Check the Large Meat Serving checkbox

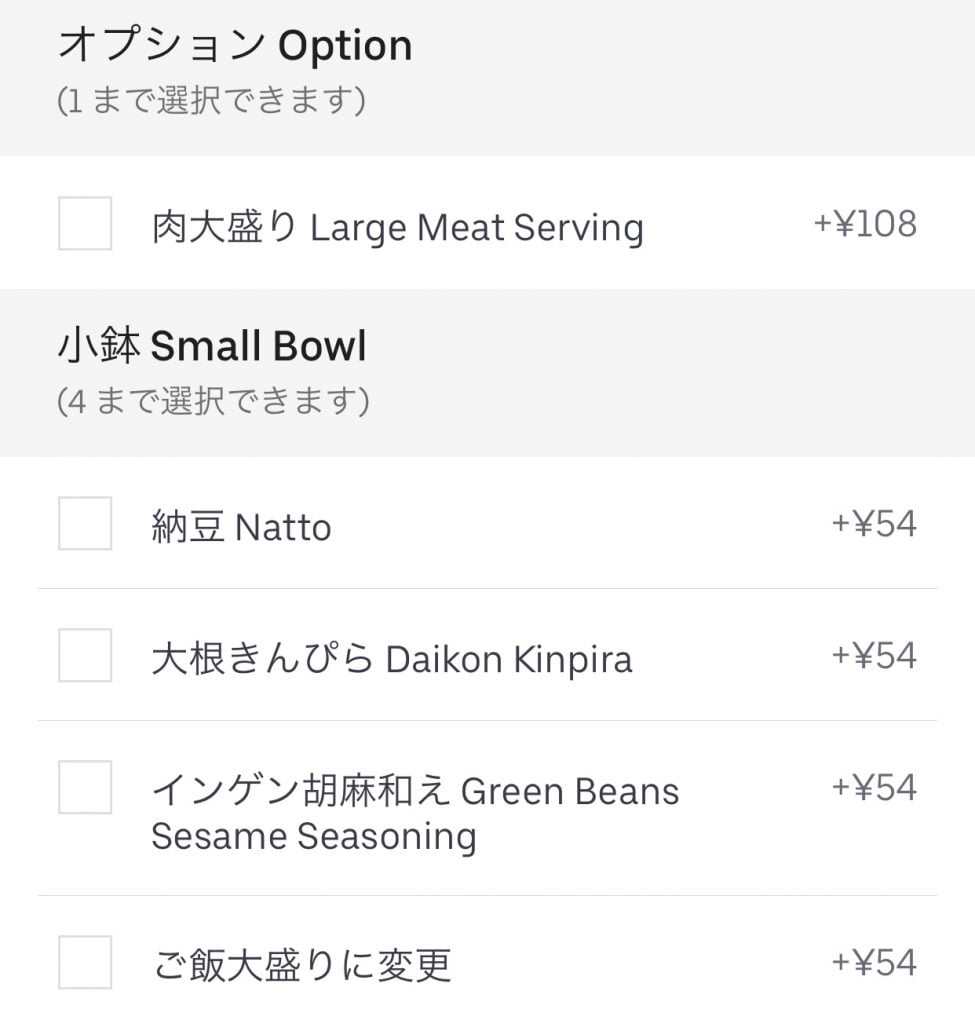[x=85, y=223]
